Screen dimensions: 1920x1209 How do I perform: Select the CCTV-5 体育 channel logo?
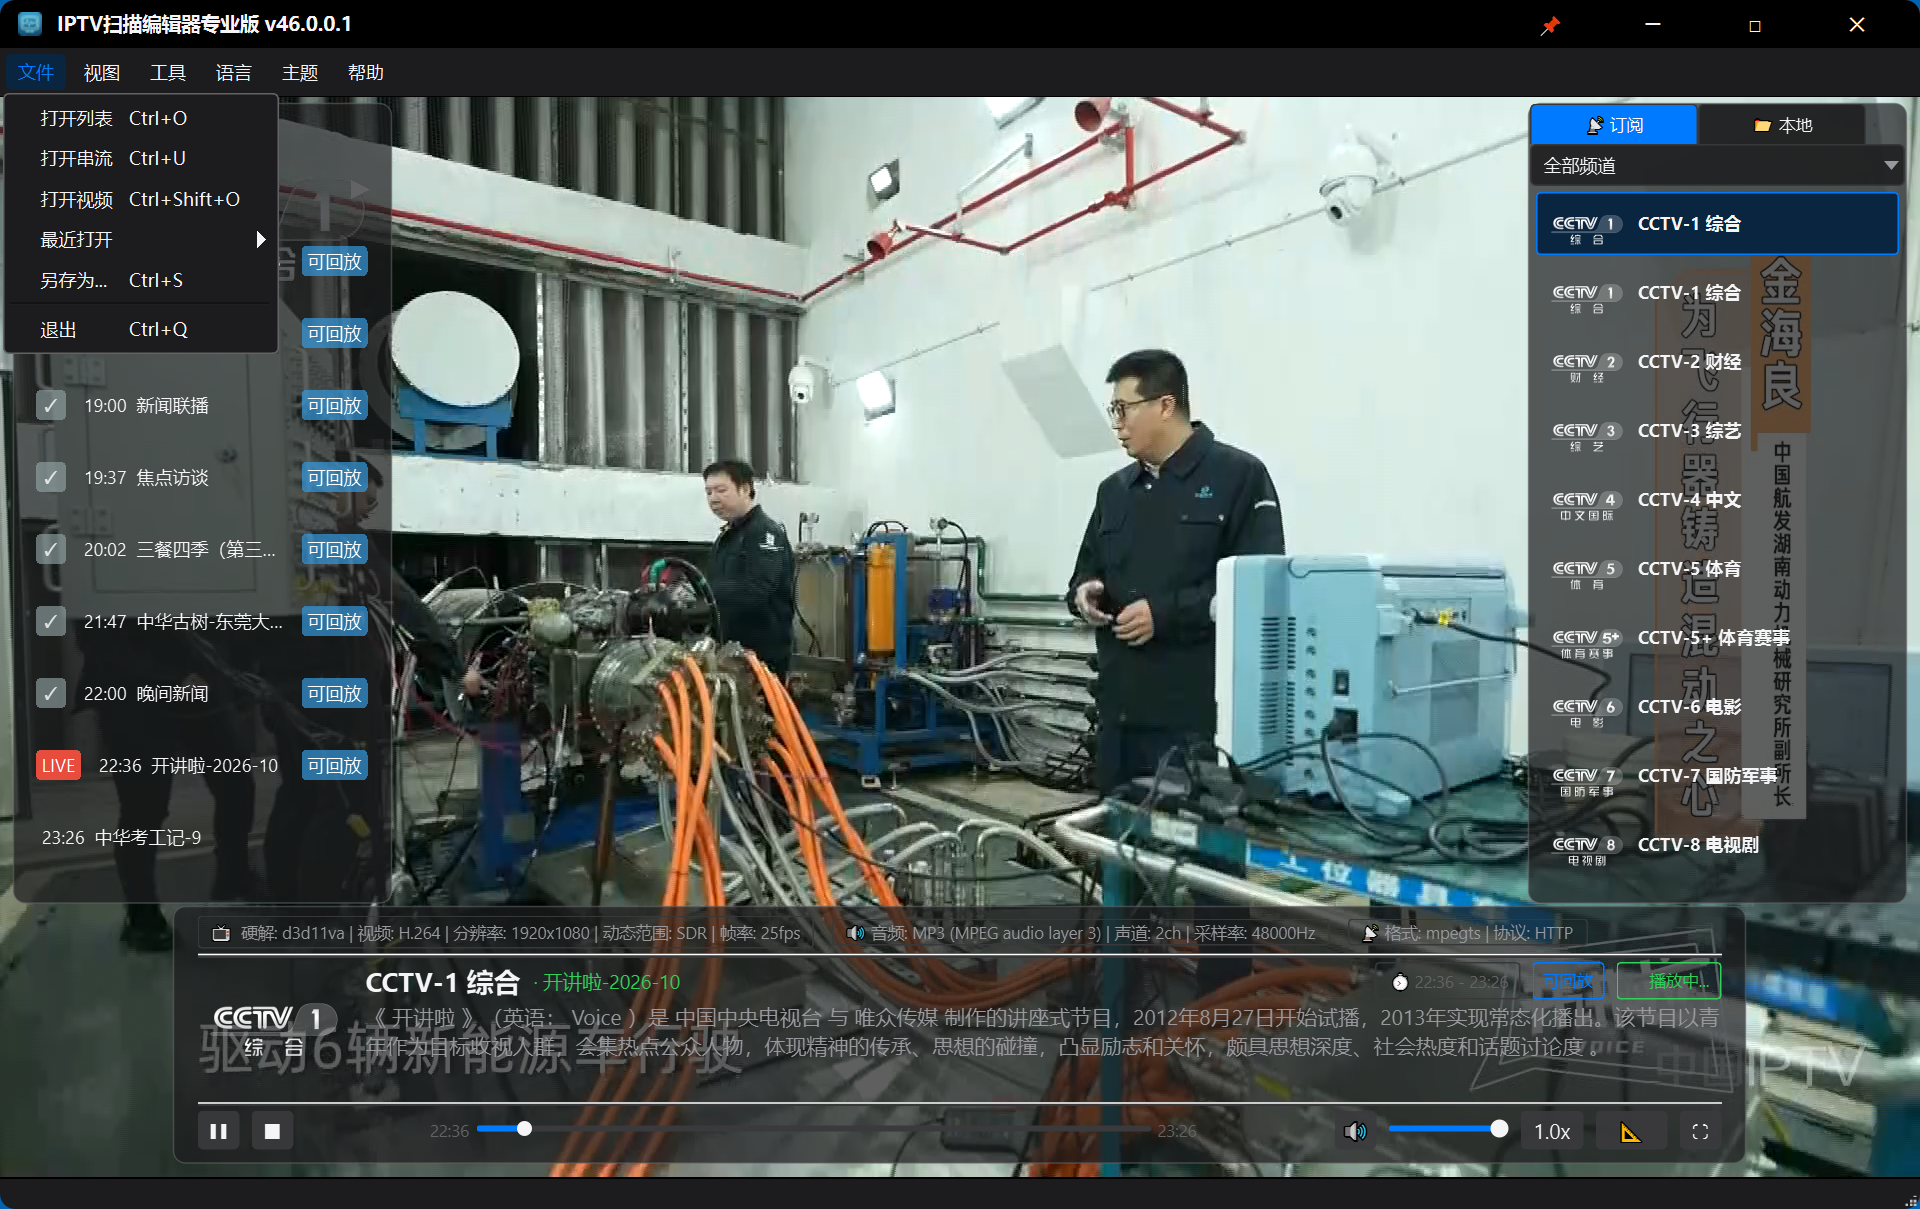click(1586, 574)
